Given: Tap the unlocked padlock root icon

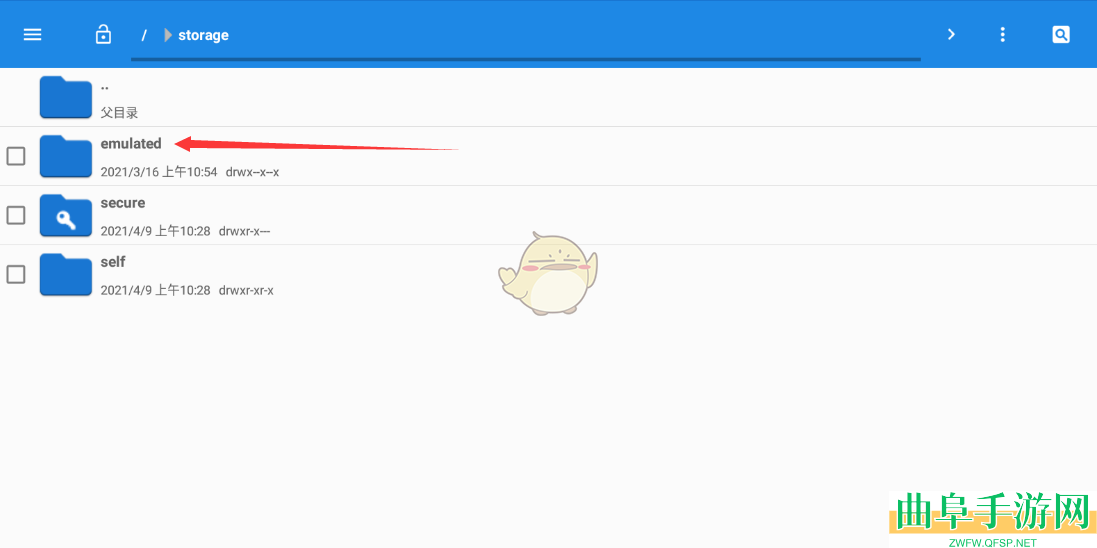Looking at the screenshot, I should point(104,34).
